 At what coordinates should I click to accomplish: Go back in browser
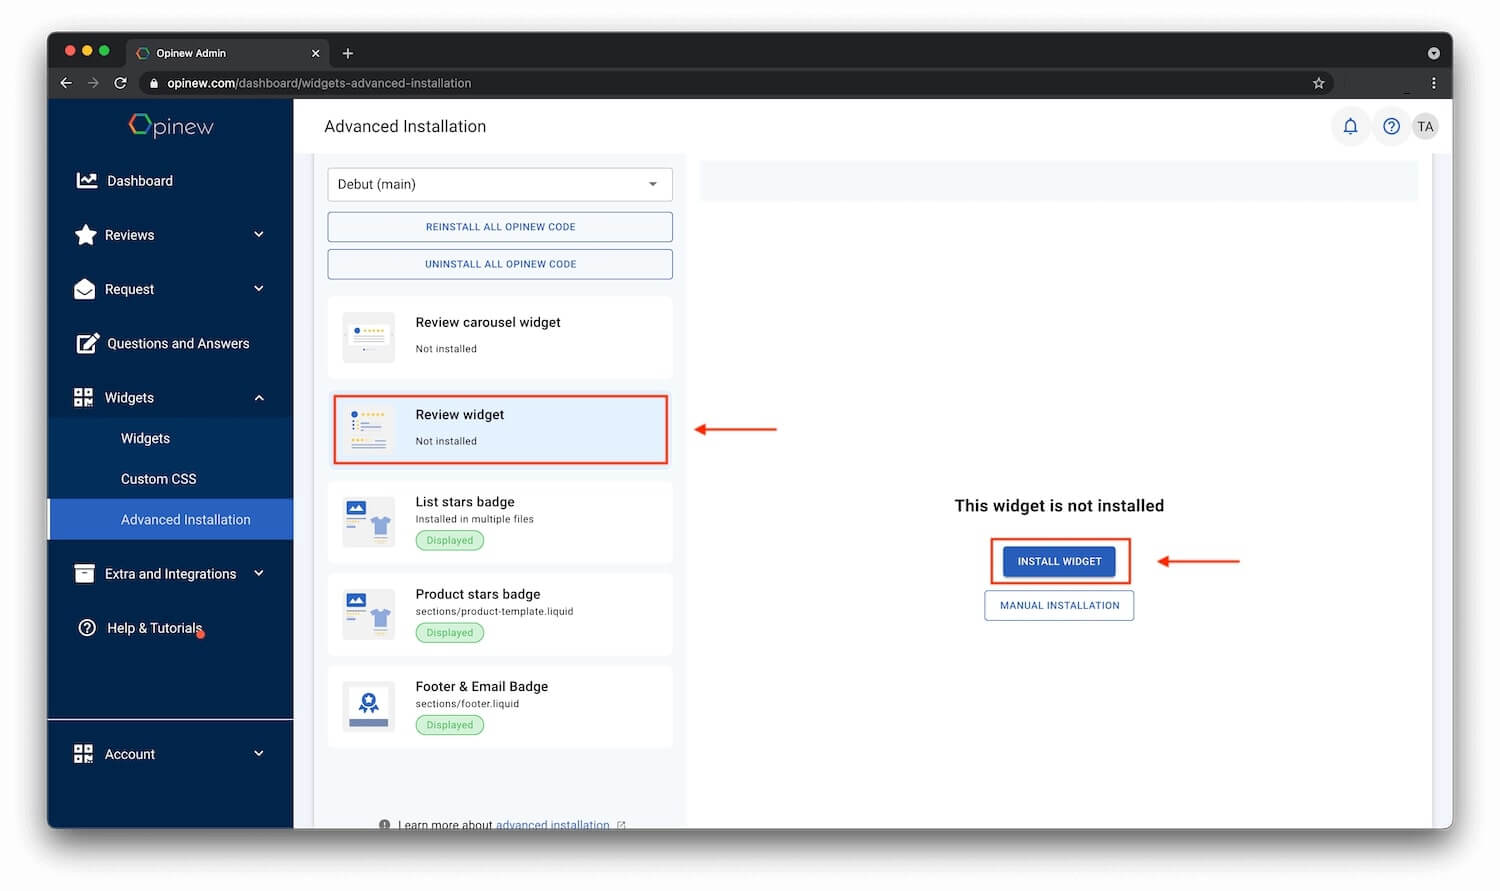66,83
